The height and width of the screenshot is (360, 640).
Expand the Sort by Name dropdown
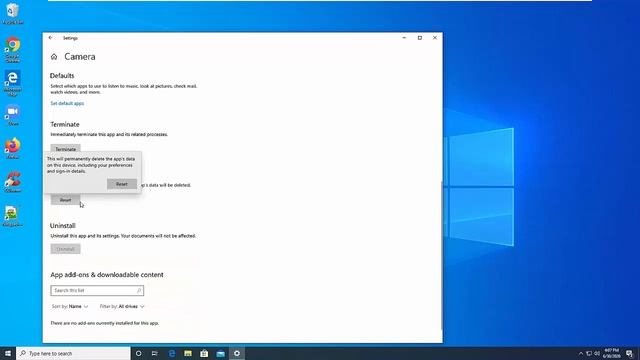pos(70,307)
